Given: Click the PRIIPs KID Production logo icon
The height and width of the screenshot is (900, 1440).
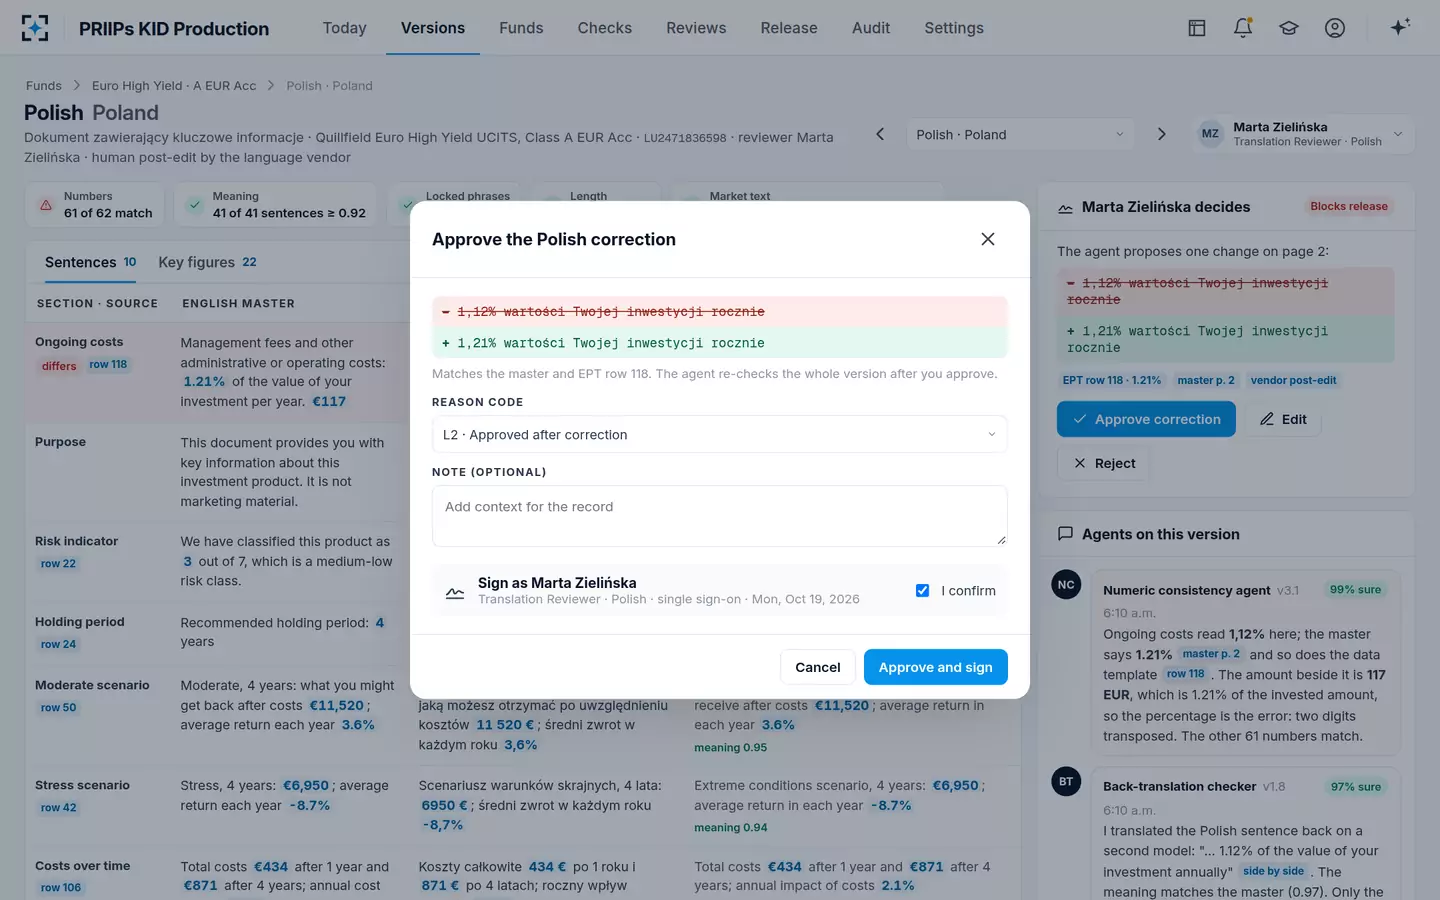Looking at the screenshot, I should [35, 28].
